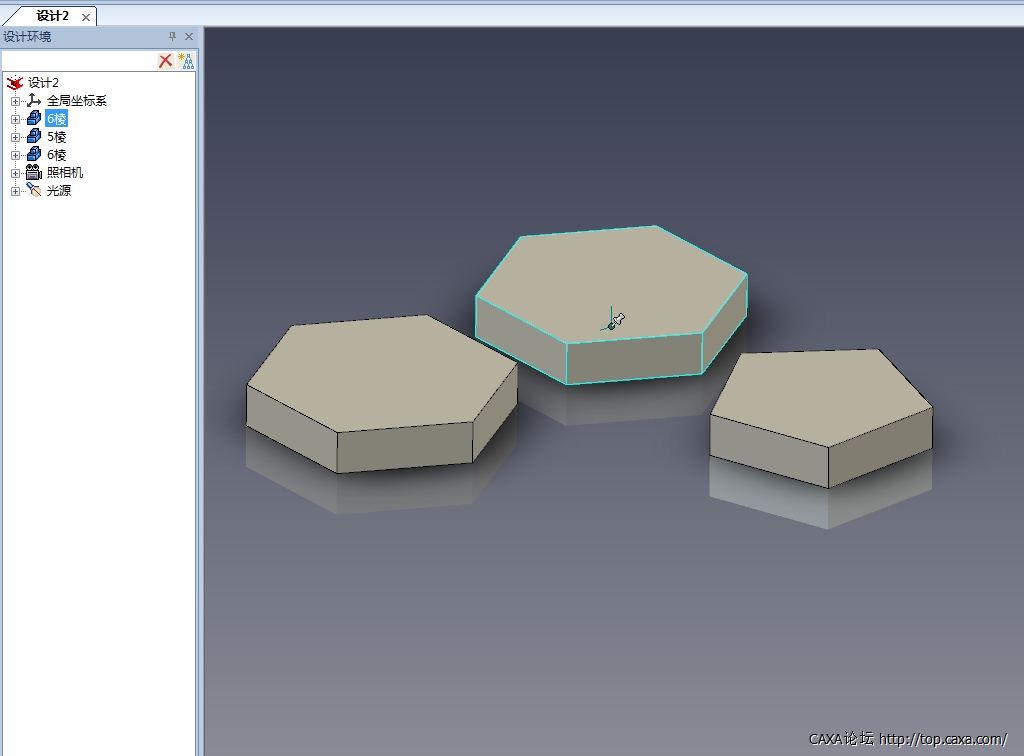Click the anchor pushpin on selected hexagon

pos(616,321)
